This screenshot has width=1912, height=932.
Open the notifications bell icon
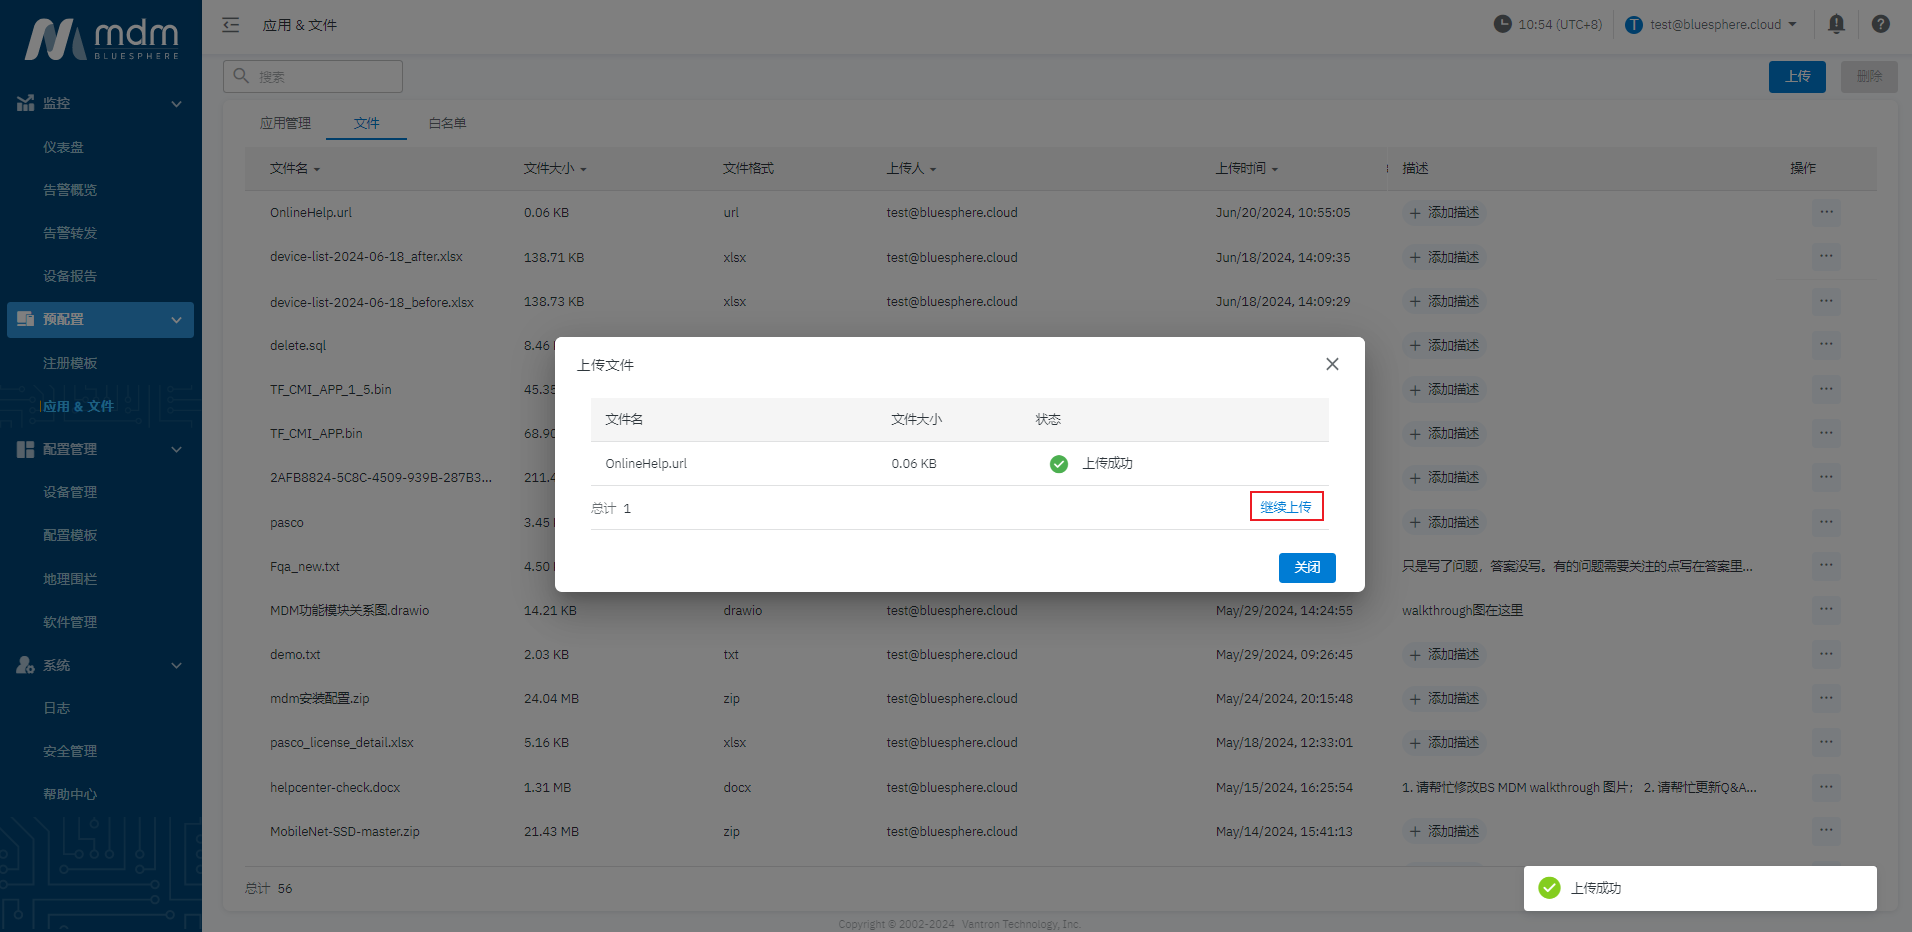1836,24
